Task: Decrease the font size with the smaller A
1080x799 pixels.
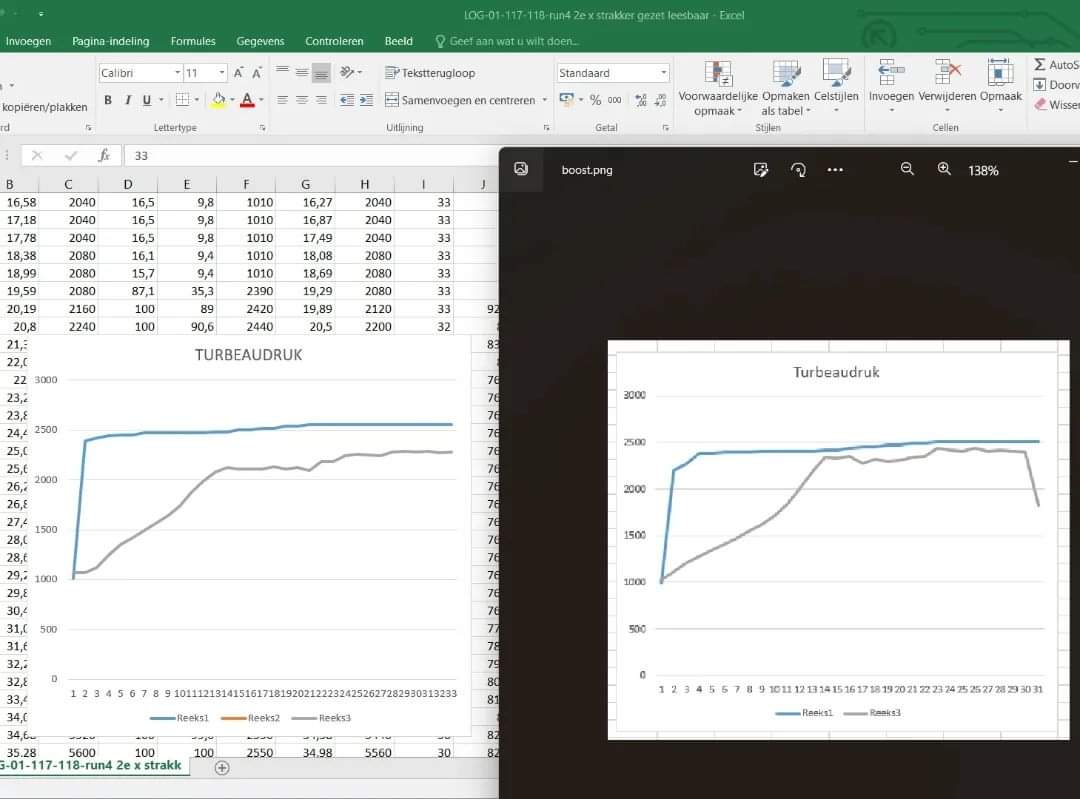Action: tap(256, 73)
